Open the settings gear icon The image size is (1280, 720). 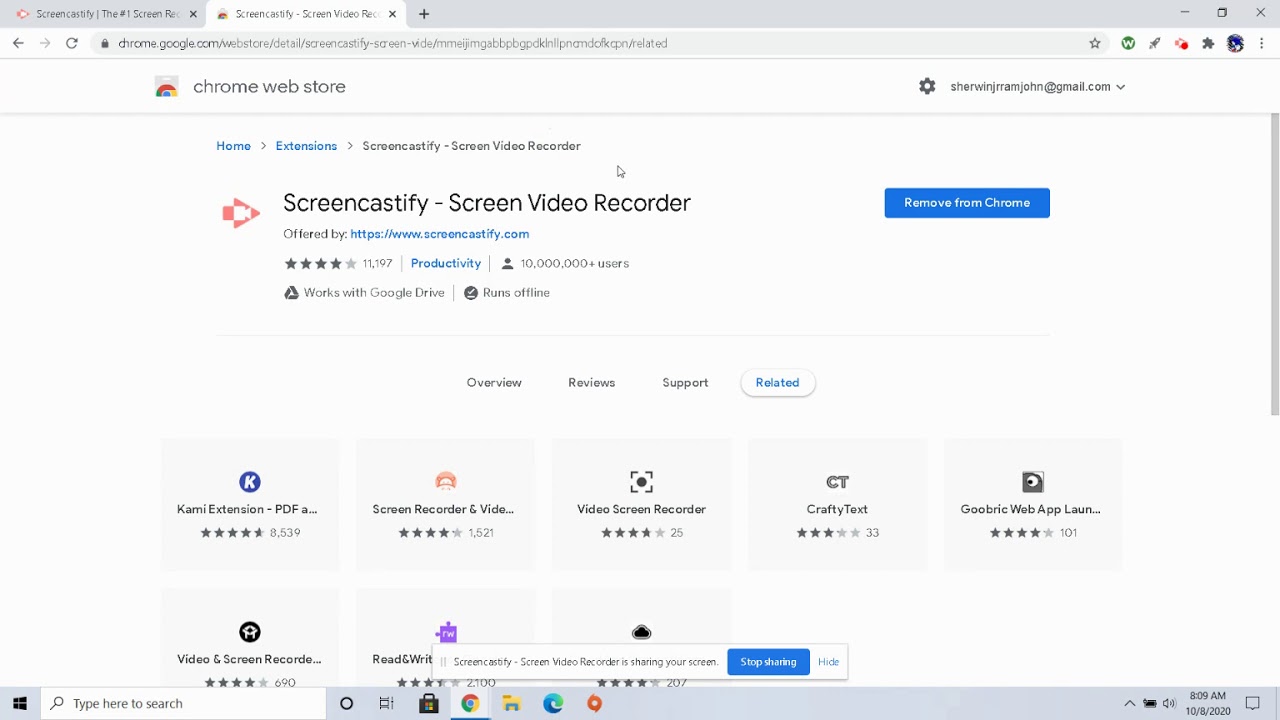(927, 87)
